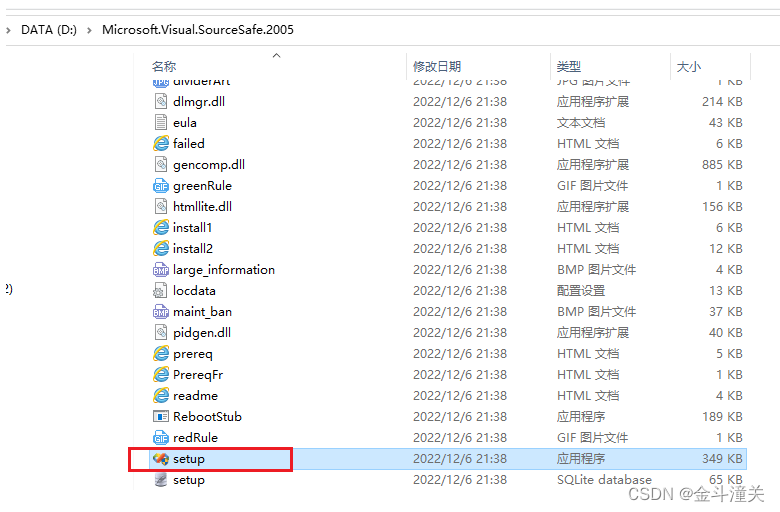The image size is (780, 512).
Task: Click the htmllite.dll file icon
Action: click(161, 206)
